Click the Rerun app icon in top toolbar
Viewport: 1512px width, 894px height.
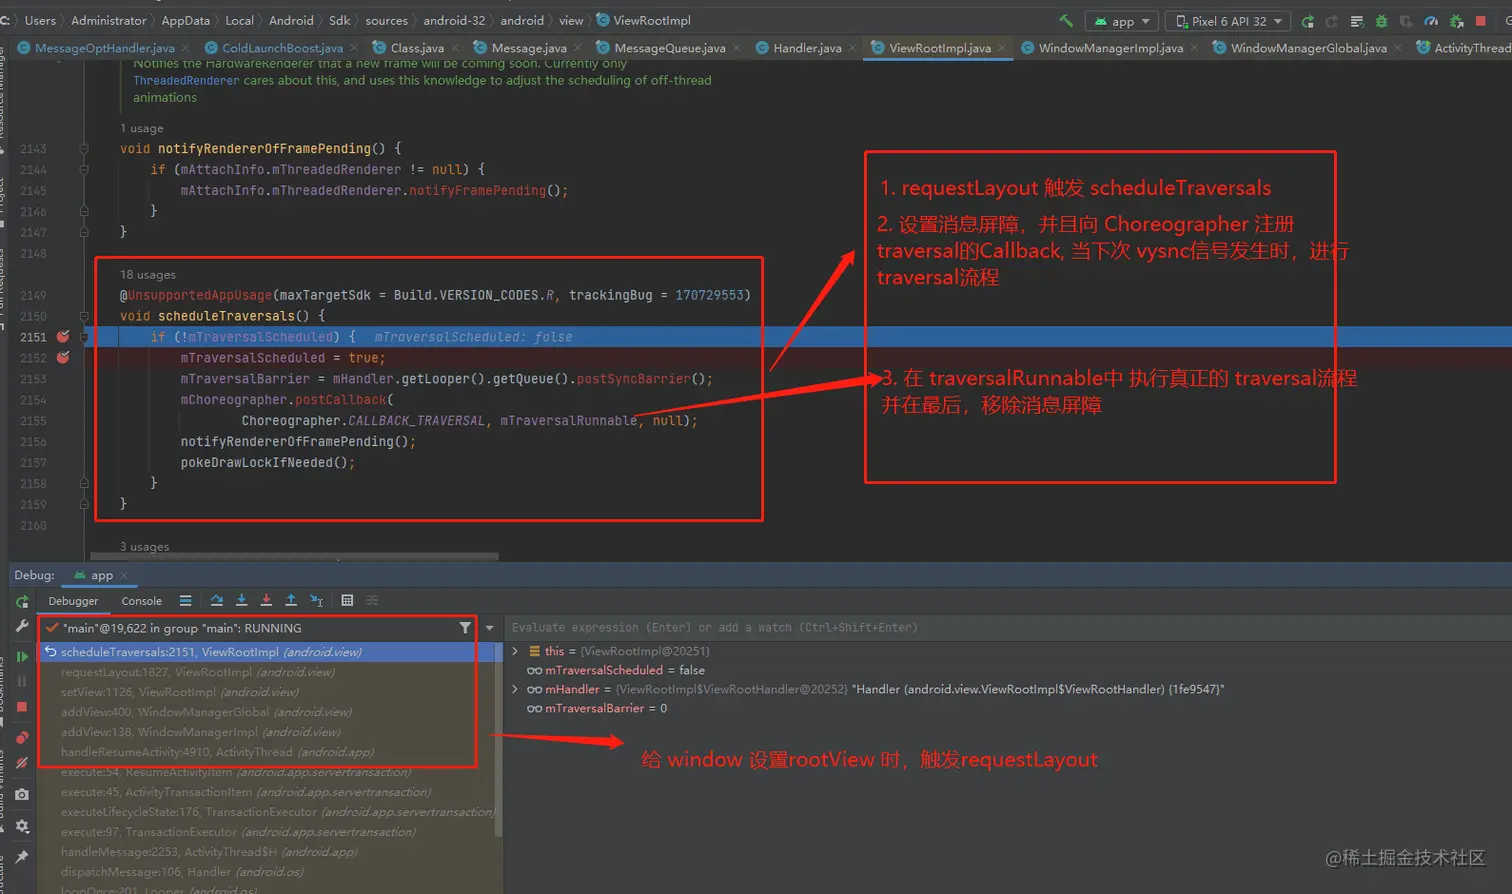click(x=1308, y=21)
